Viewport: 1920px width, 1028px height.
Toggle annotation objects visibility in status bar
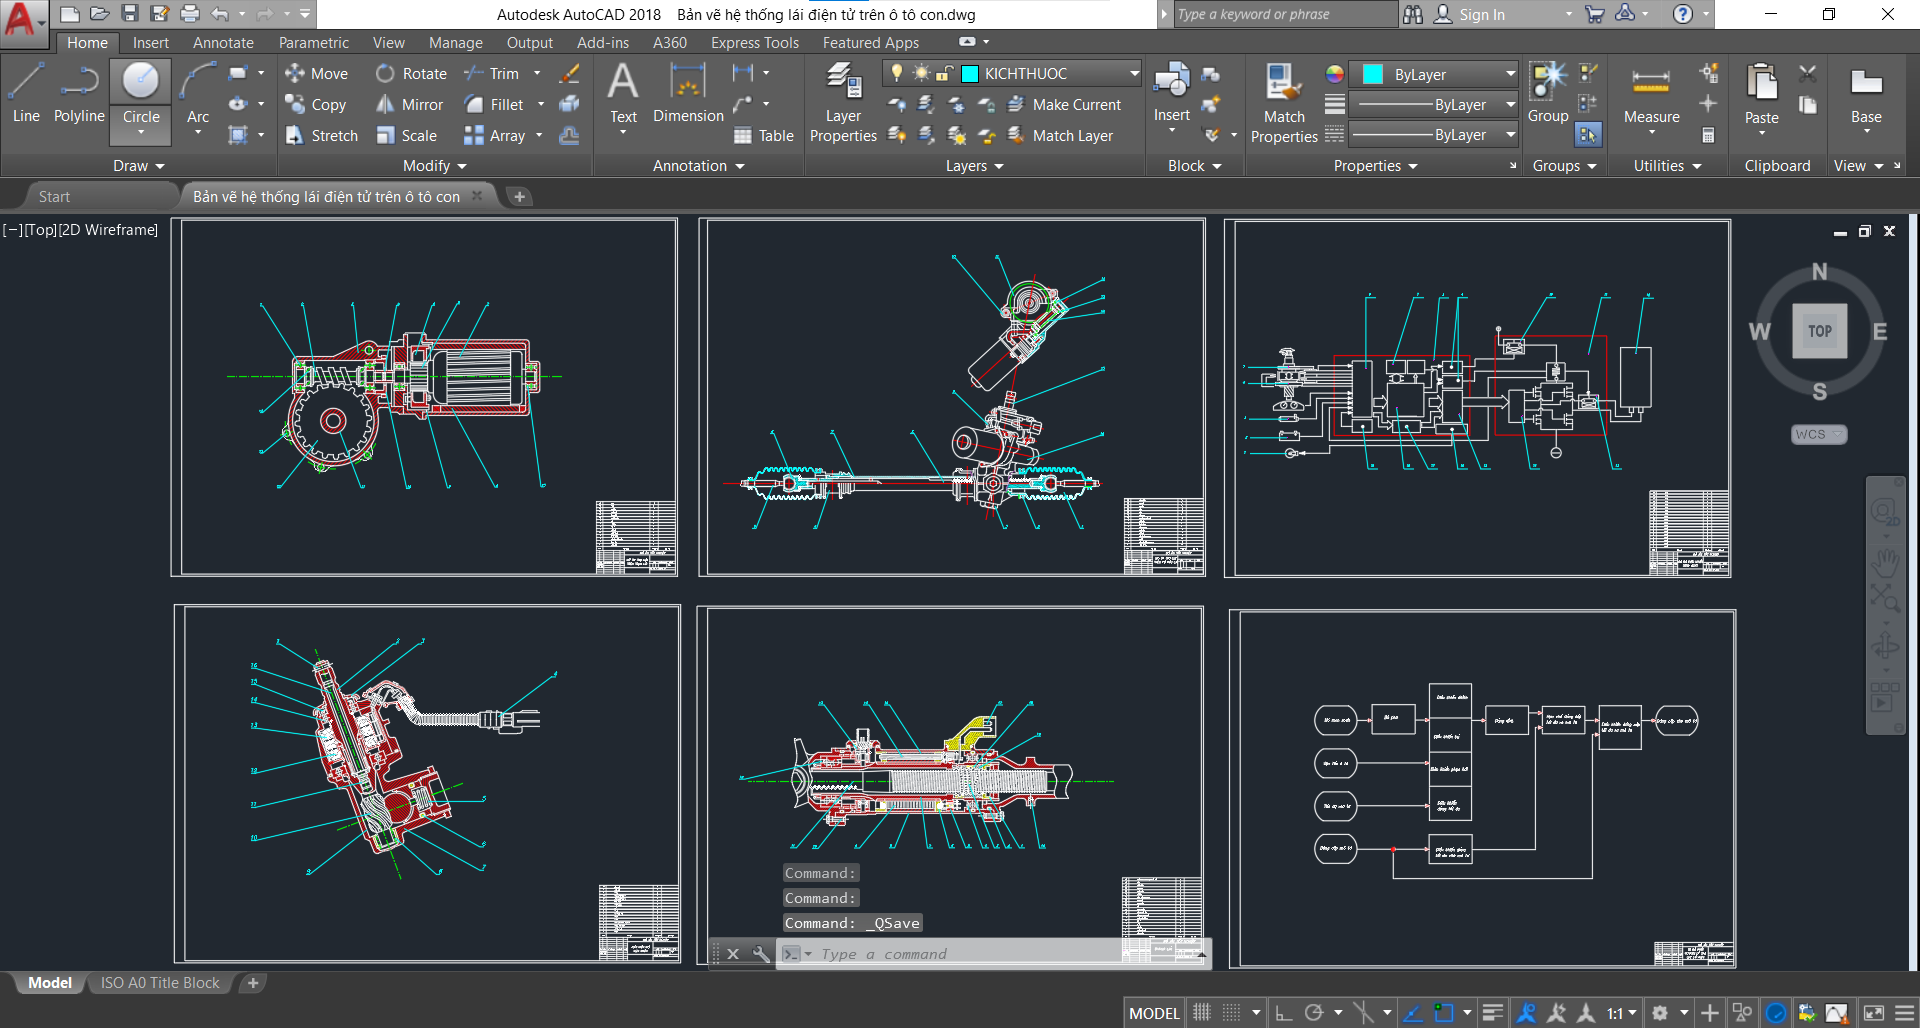[x=1526, y=1013]
